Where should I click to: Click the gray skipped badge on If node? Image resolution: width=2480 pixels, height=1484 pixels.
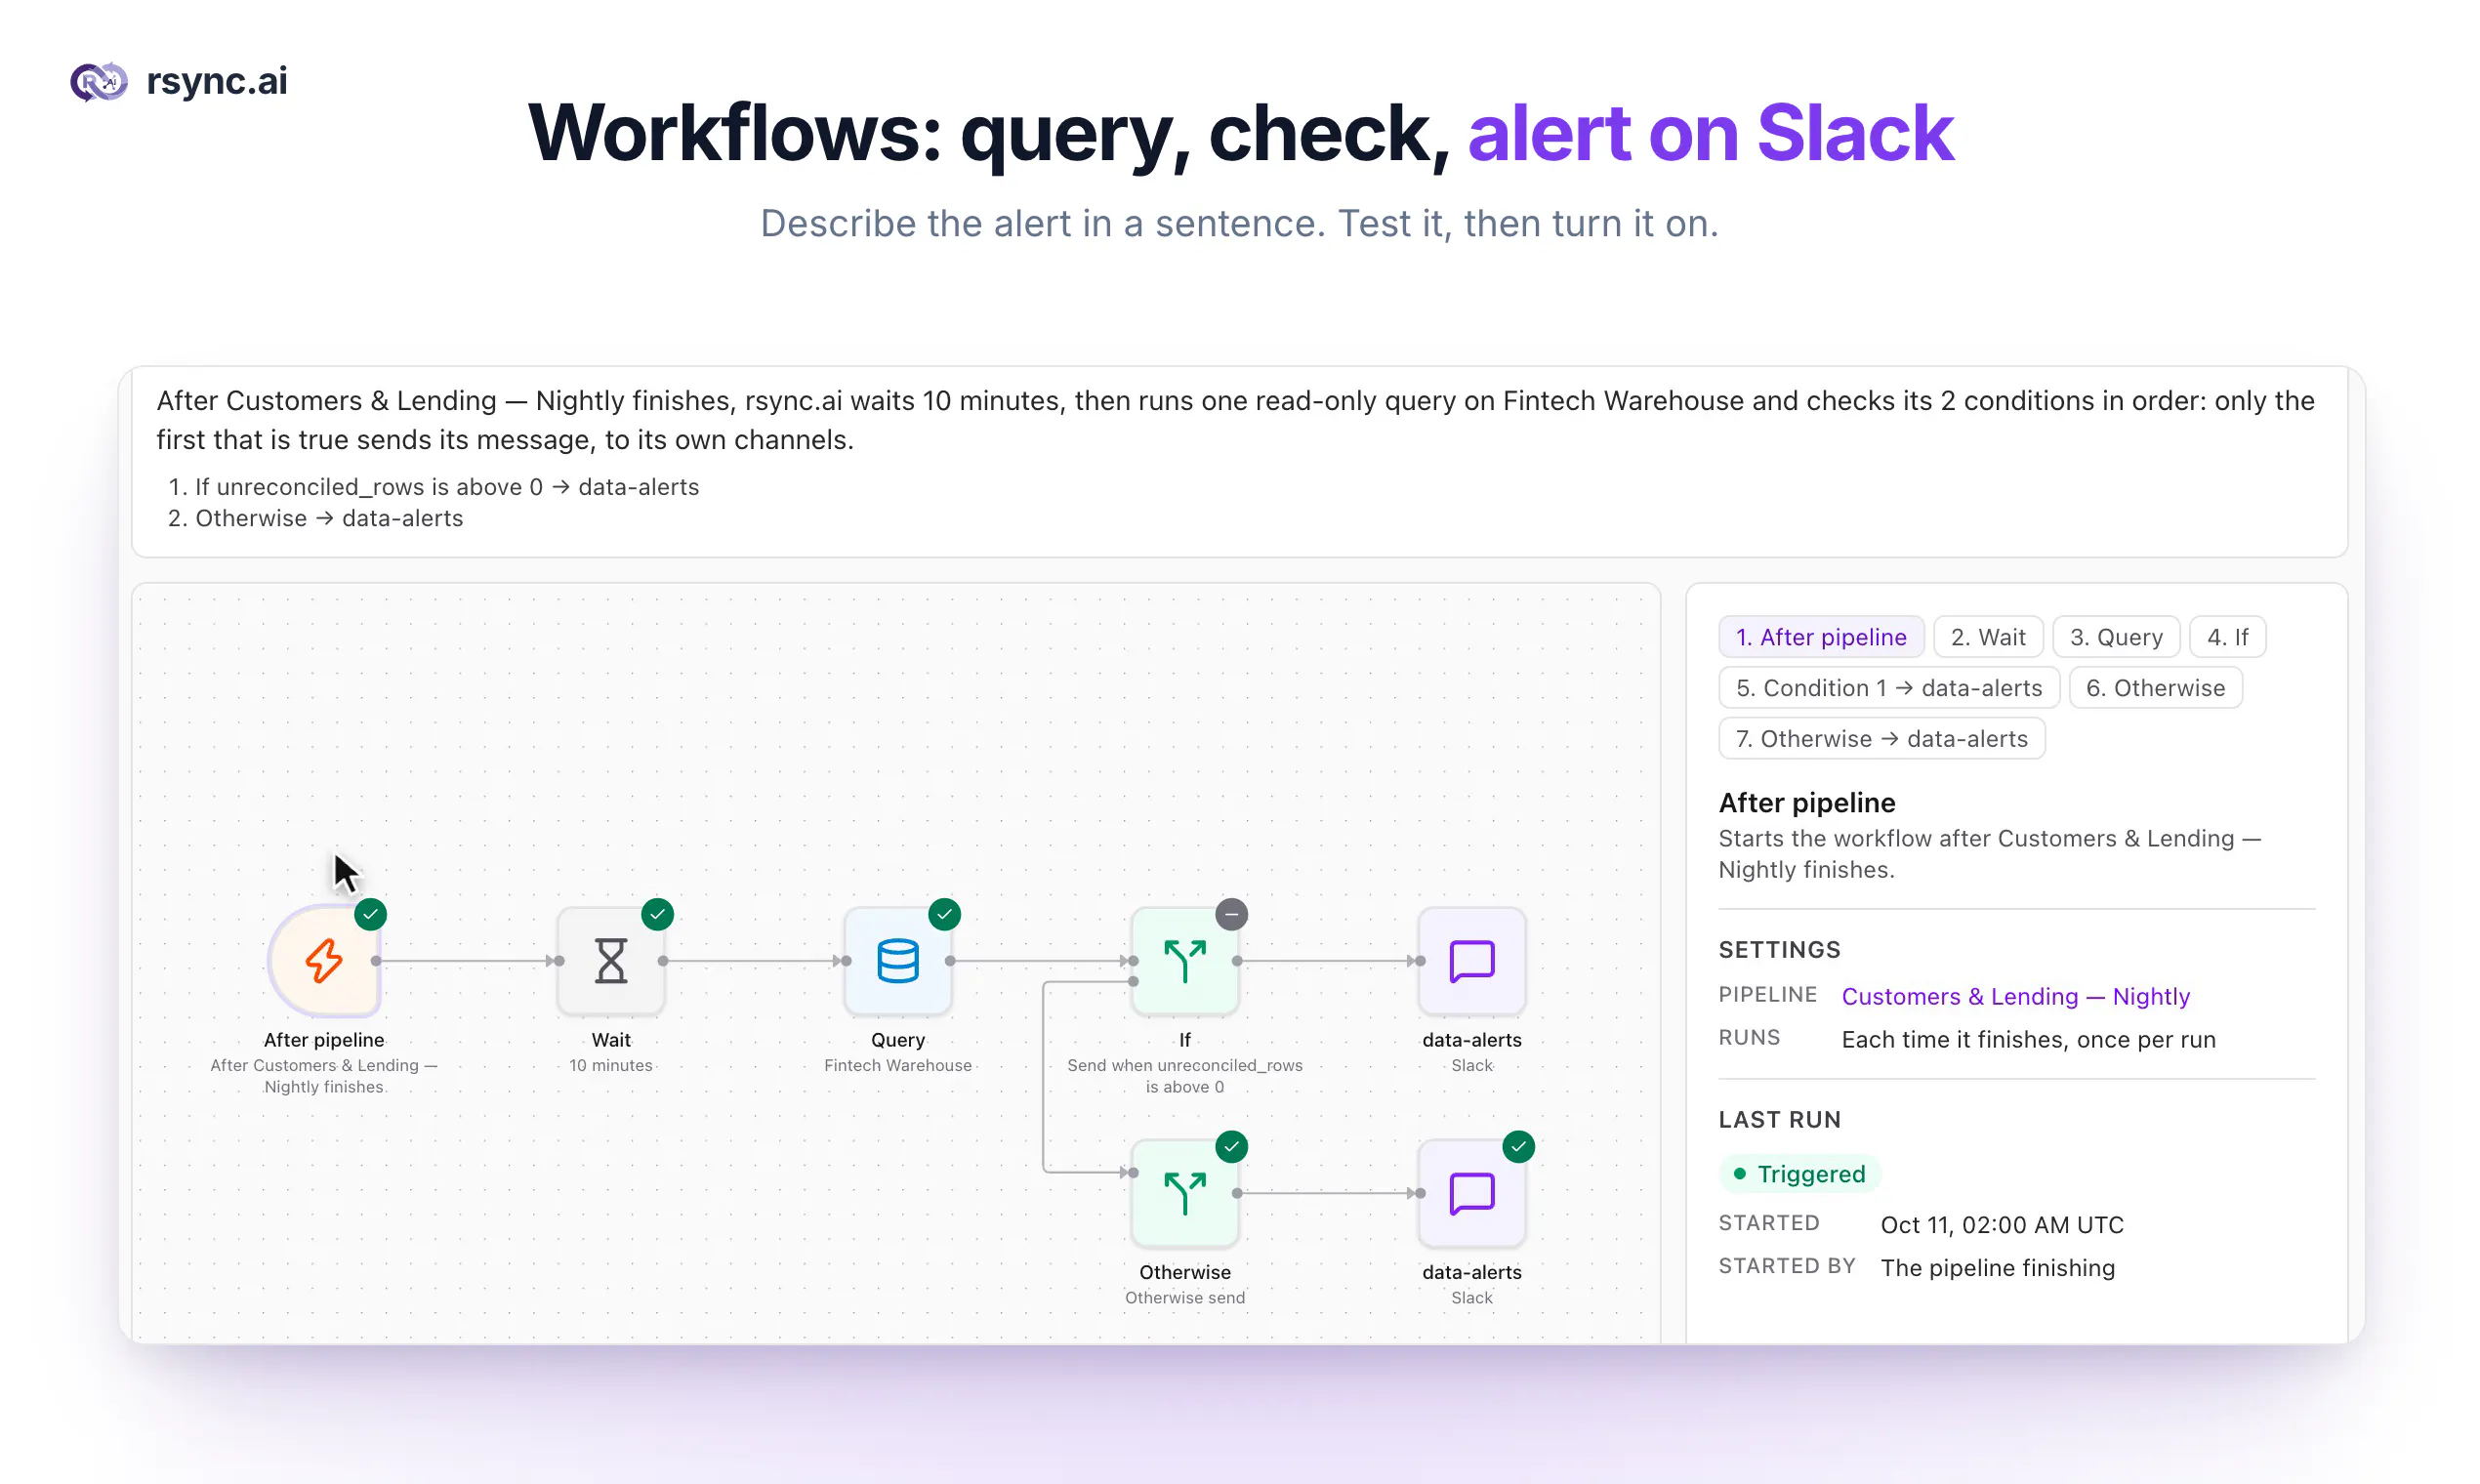click(1232, 914)
